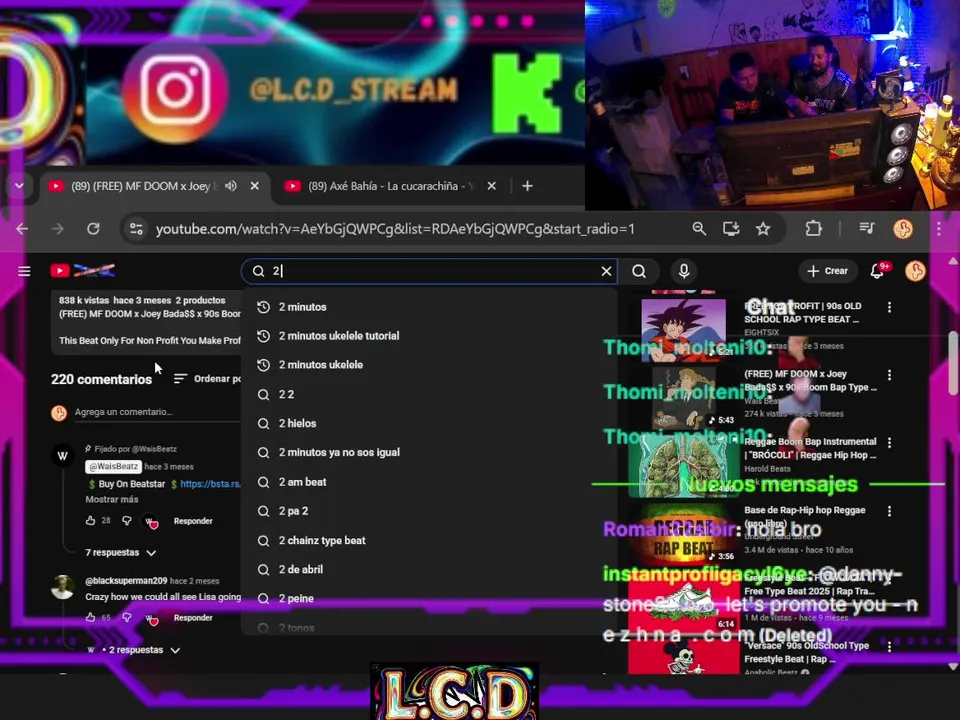Click the Agrega un comentario field
The height and width of the screenshot is (720, 960).
click(x=157, y=412)
